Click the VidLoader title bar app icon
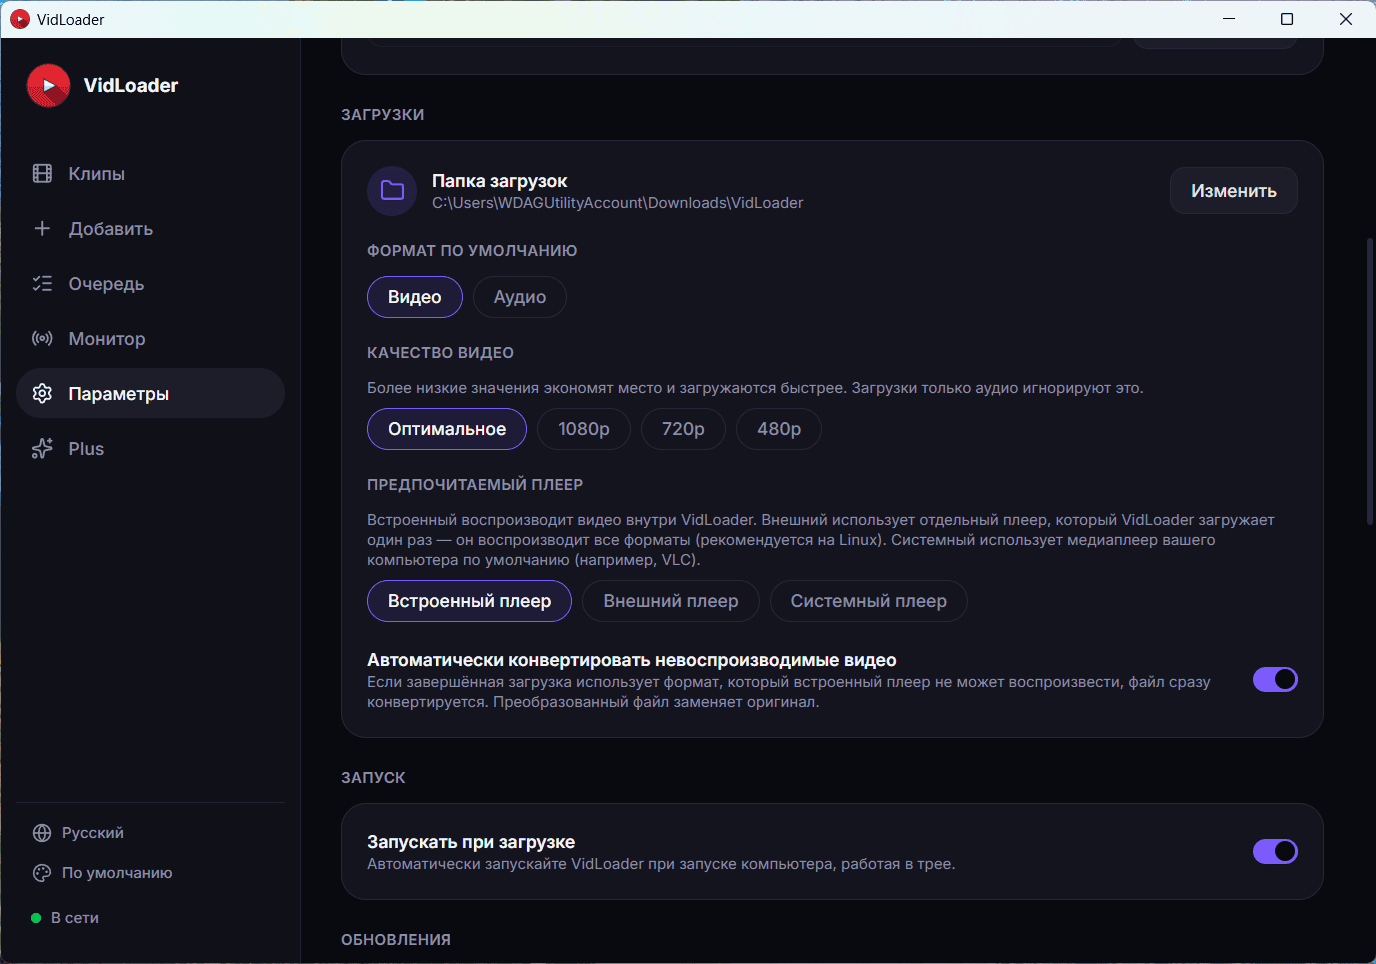Viewport: 1376px width, 964px height. pyautogui.click(x=20, y=19)
